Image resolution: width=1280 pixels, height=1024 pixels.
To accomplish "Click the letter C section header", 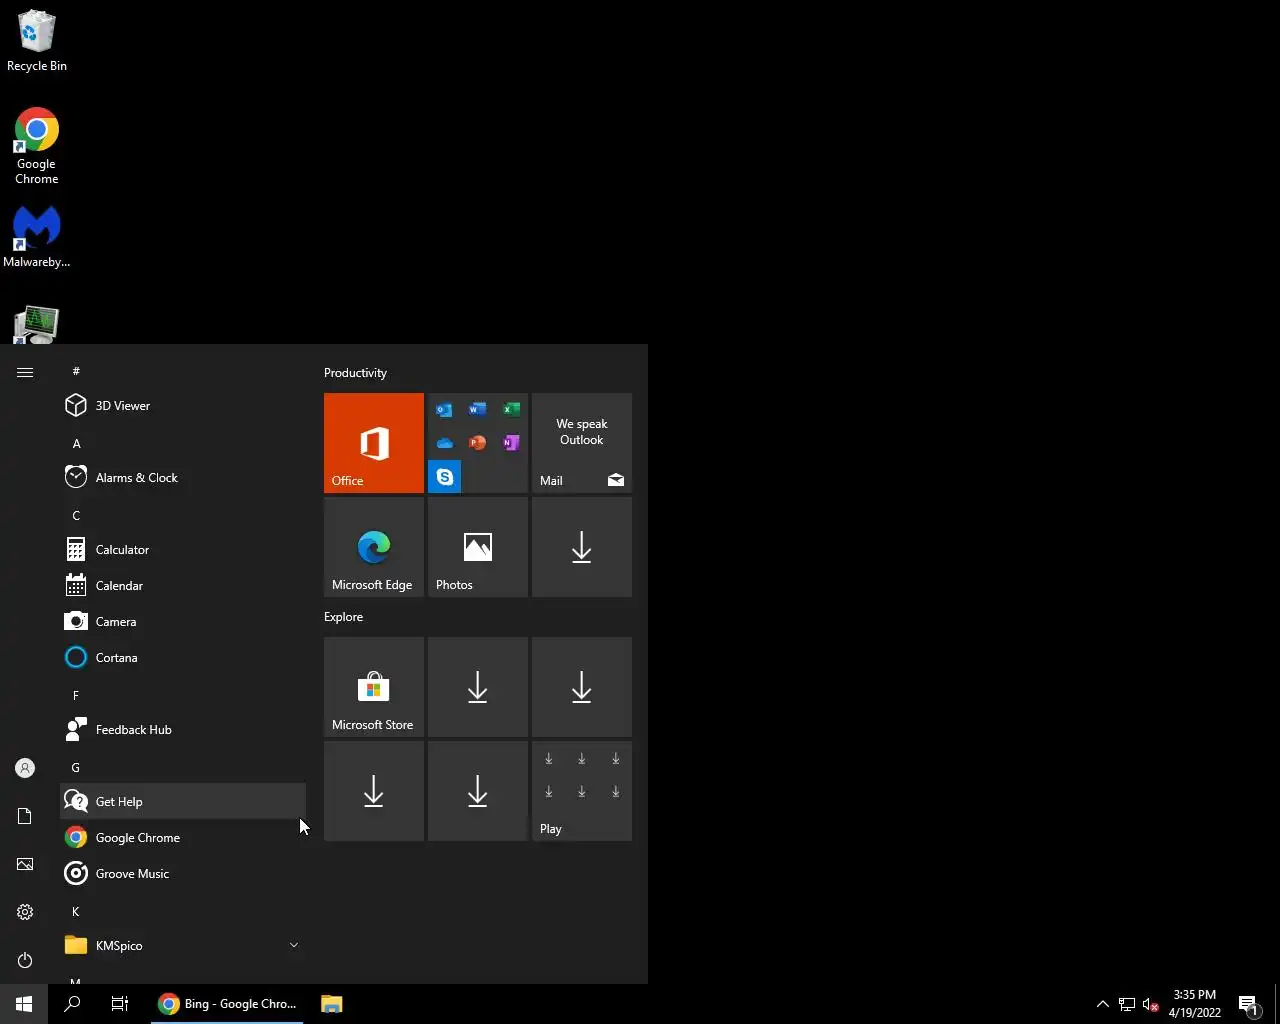I will click(76, 515).
